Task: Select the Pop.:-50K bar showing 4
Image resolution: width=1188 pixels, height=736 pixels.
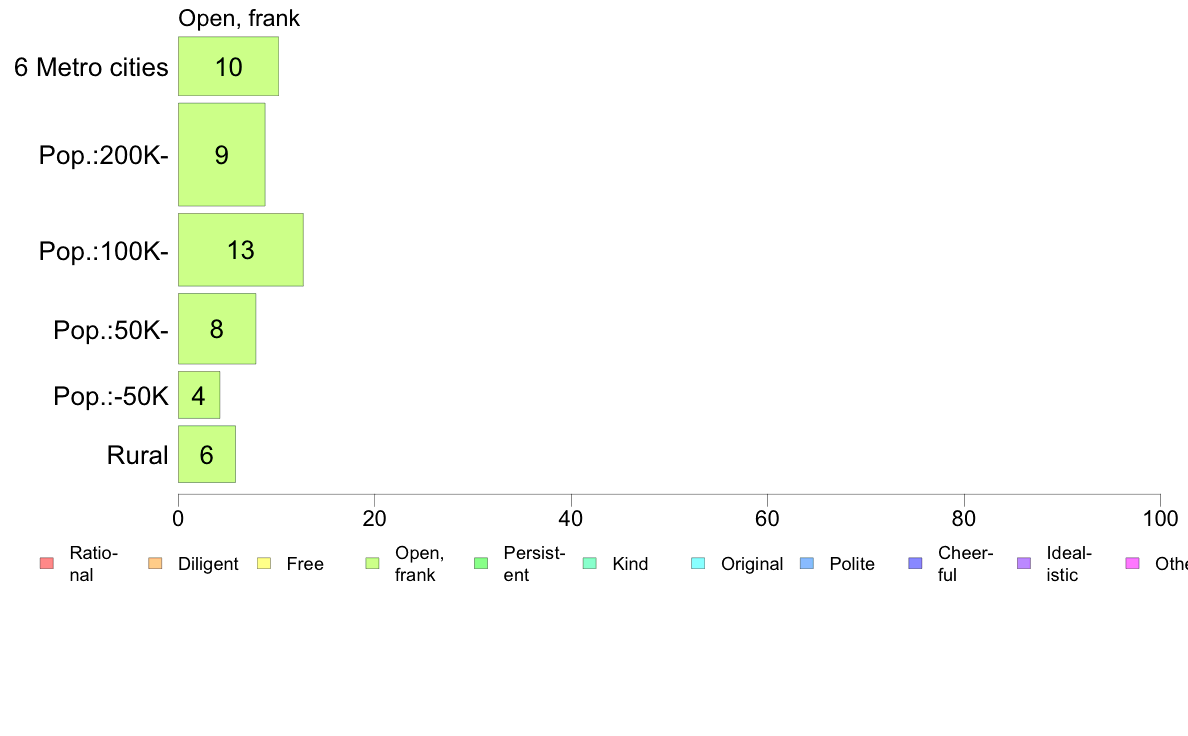Action: coord(199,395)
